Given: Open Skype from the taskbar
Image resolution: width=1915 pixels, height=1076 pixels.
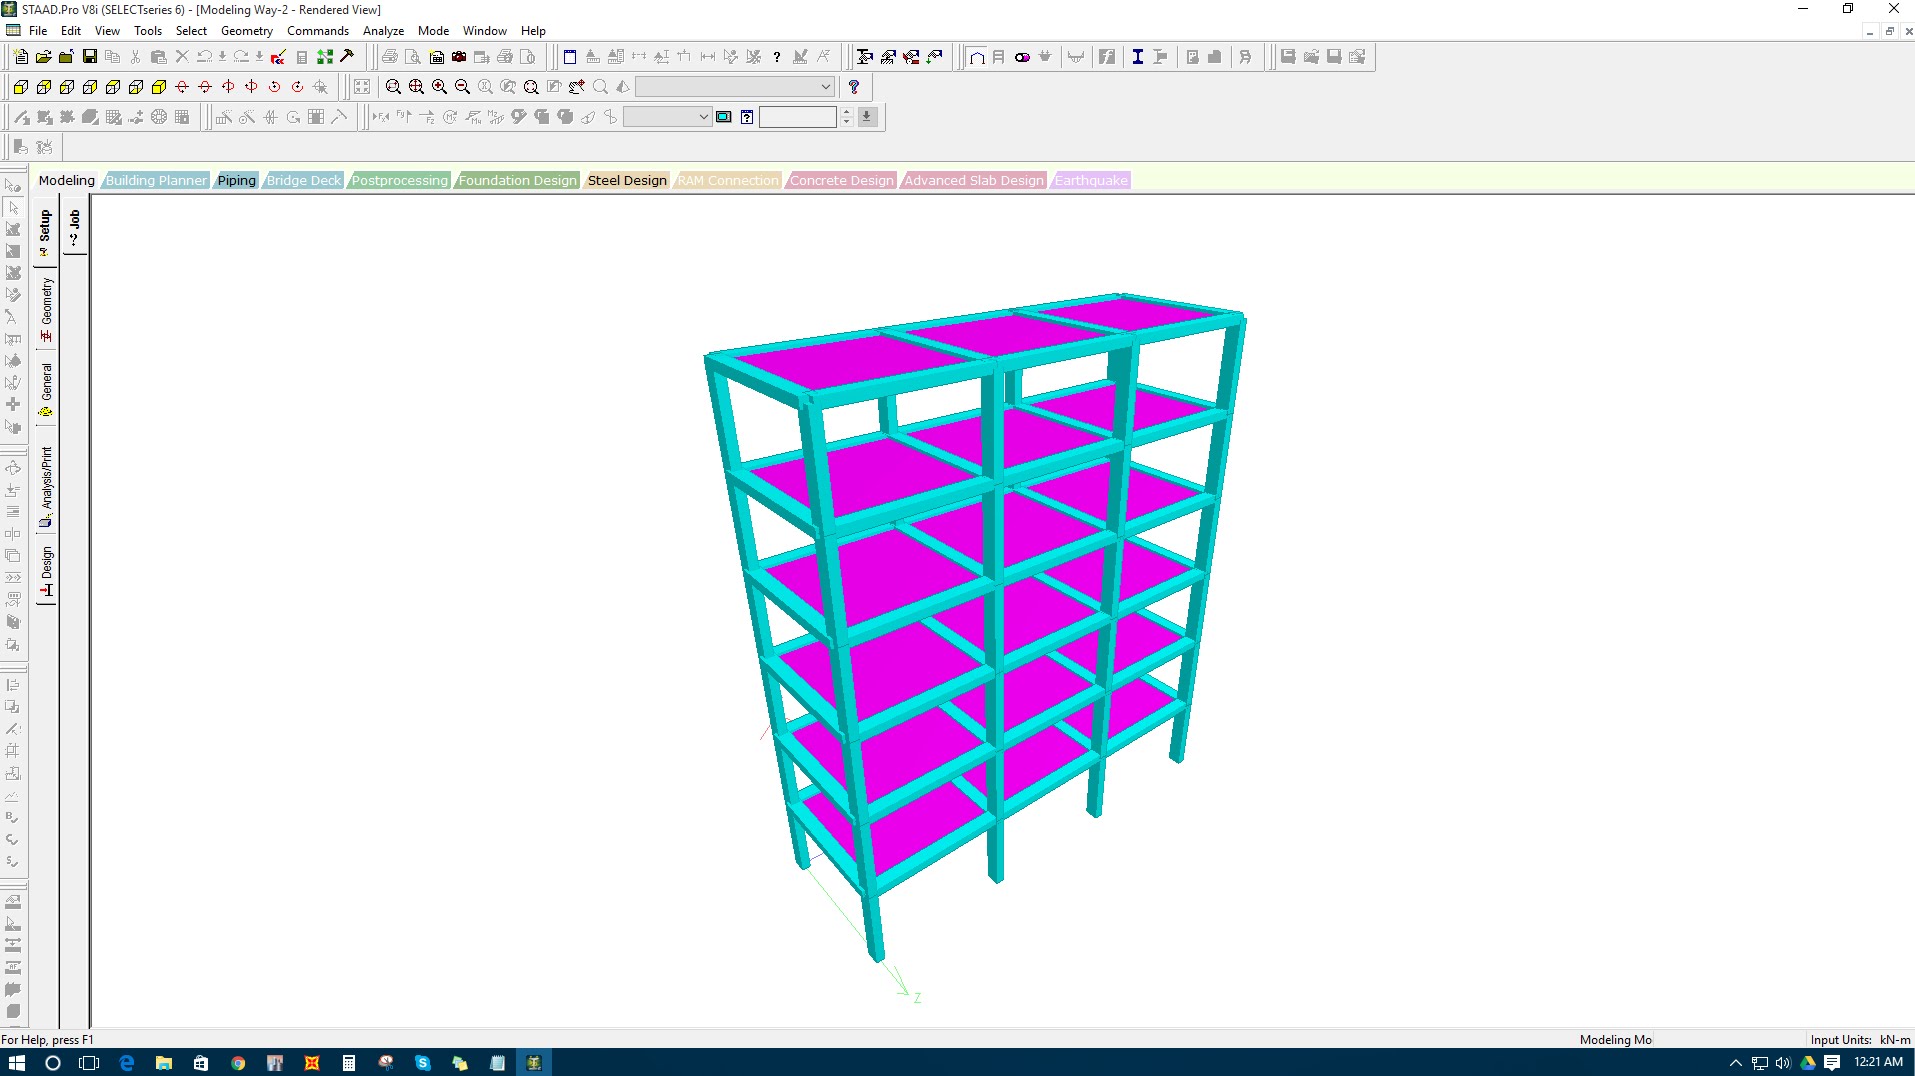Looking at the screenshot, I should (x=423, y=1063).
